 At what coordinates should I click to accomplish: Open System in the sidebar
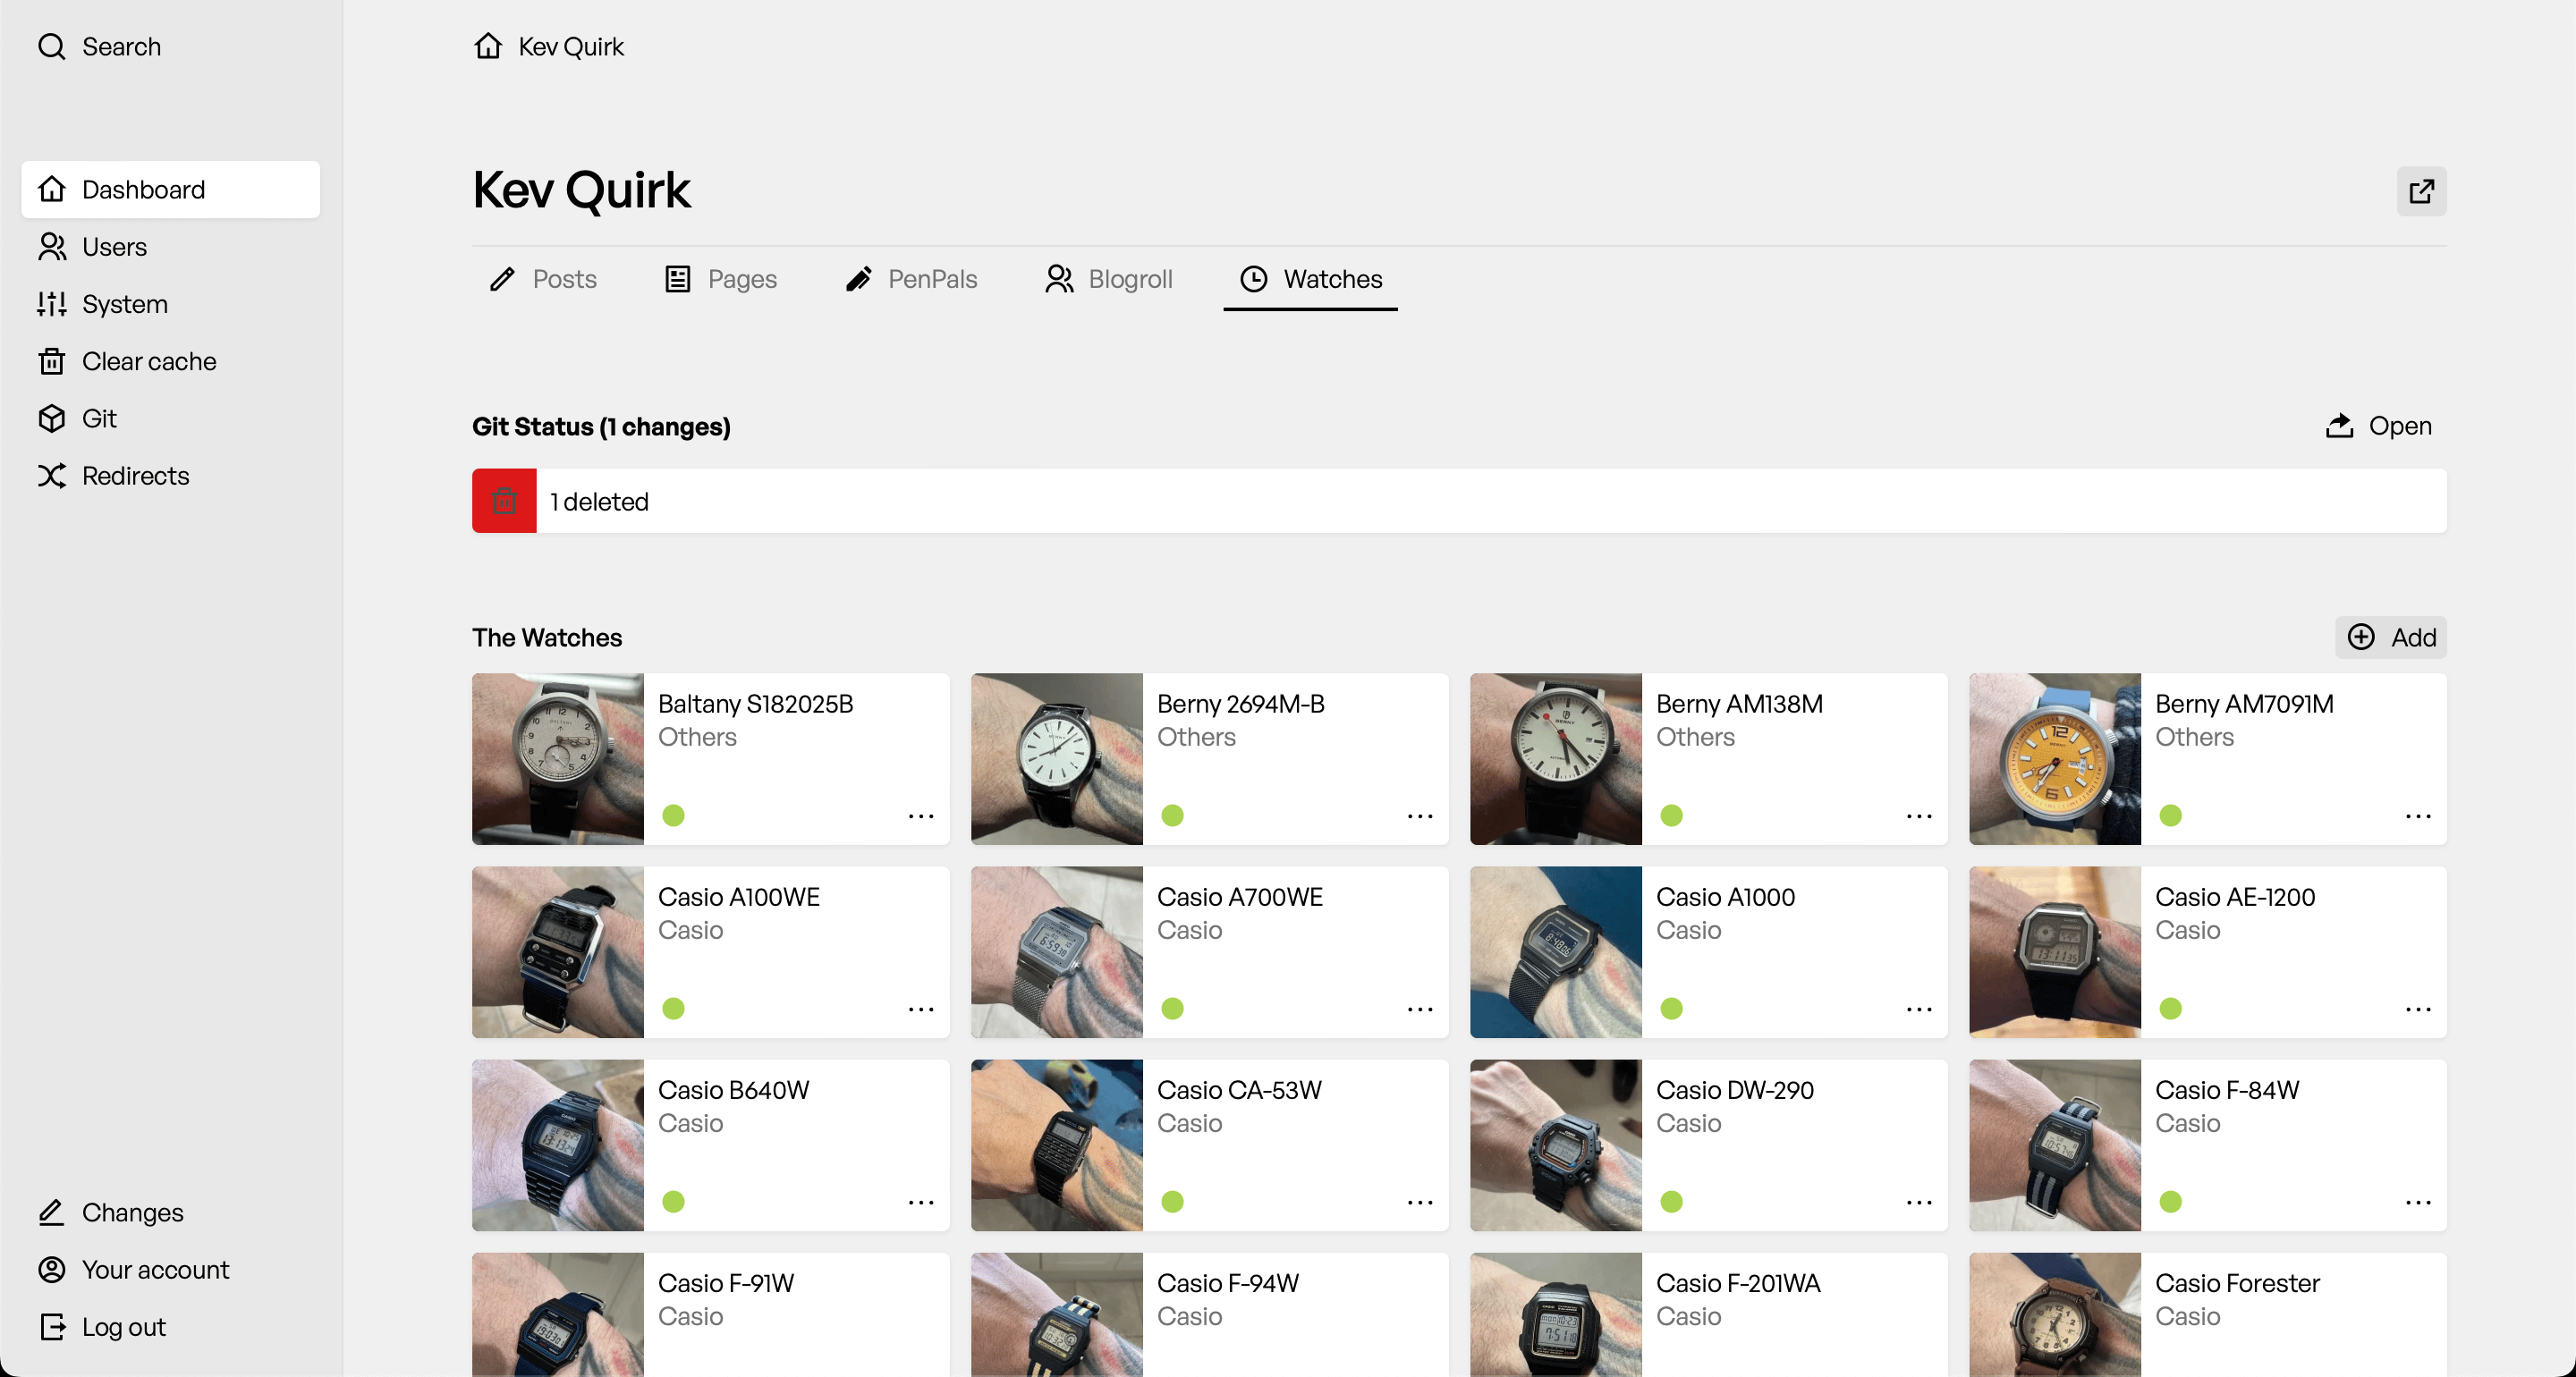(x=171, y=304)
